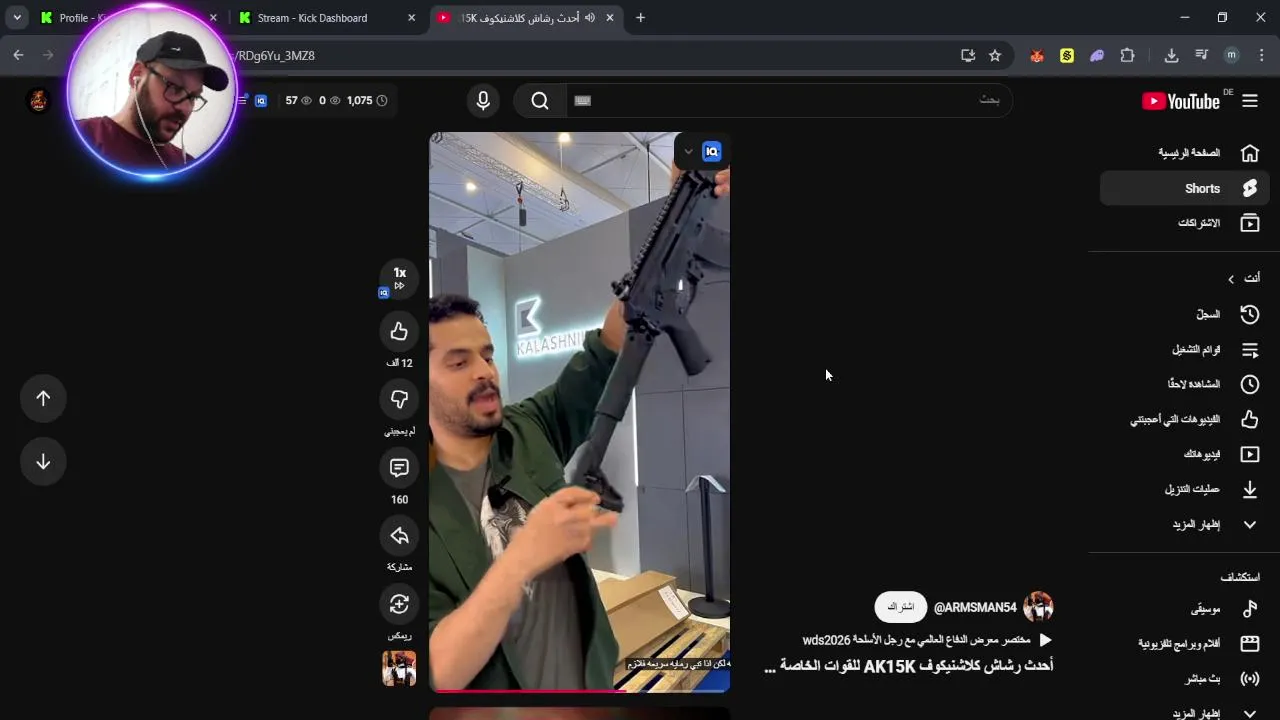Open the tab search dropdown arrow

(x=17, y=18)
